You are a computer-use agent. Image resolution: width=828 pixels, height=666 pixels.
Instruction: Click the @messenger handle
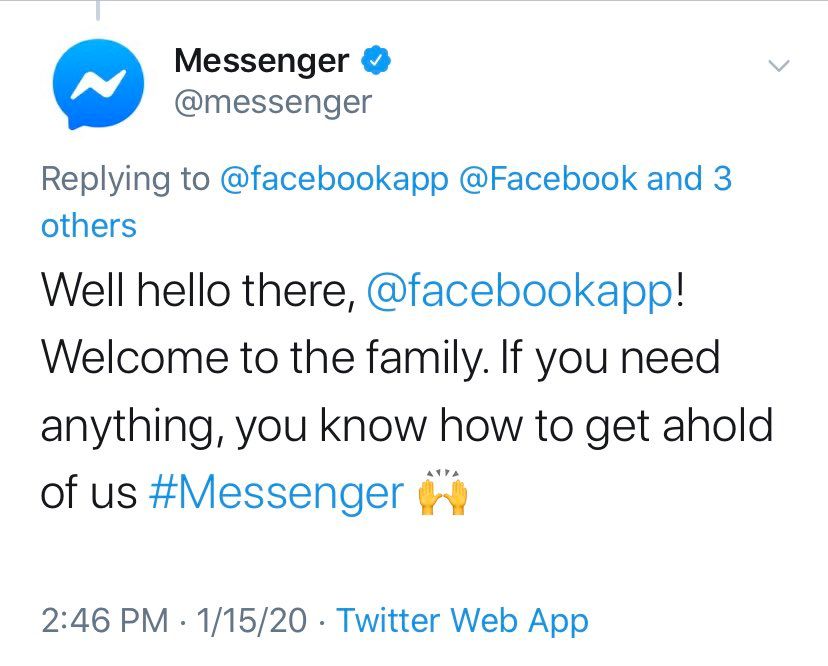(x=272, y=101)
